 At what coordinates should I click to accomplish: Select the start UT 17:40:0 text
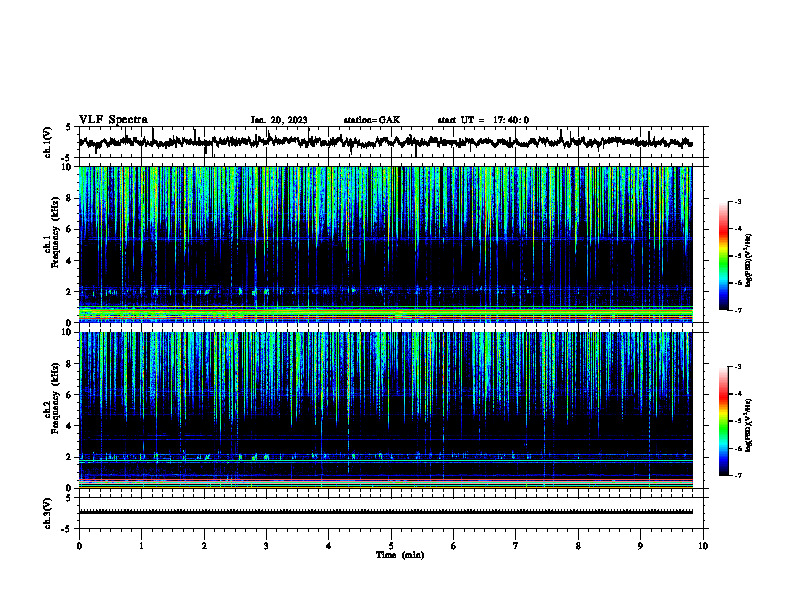[483, 120]
